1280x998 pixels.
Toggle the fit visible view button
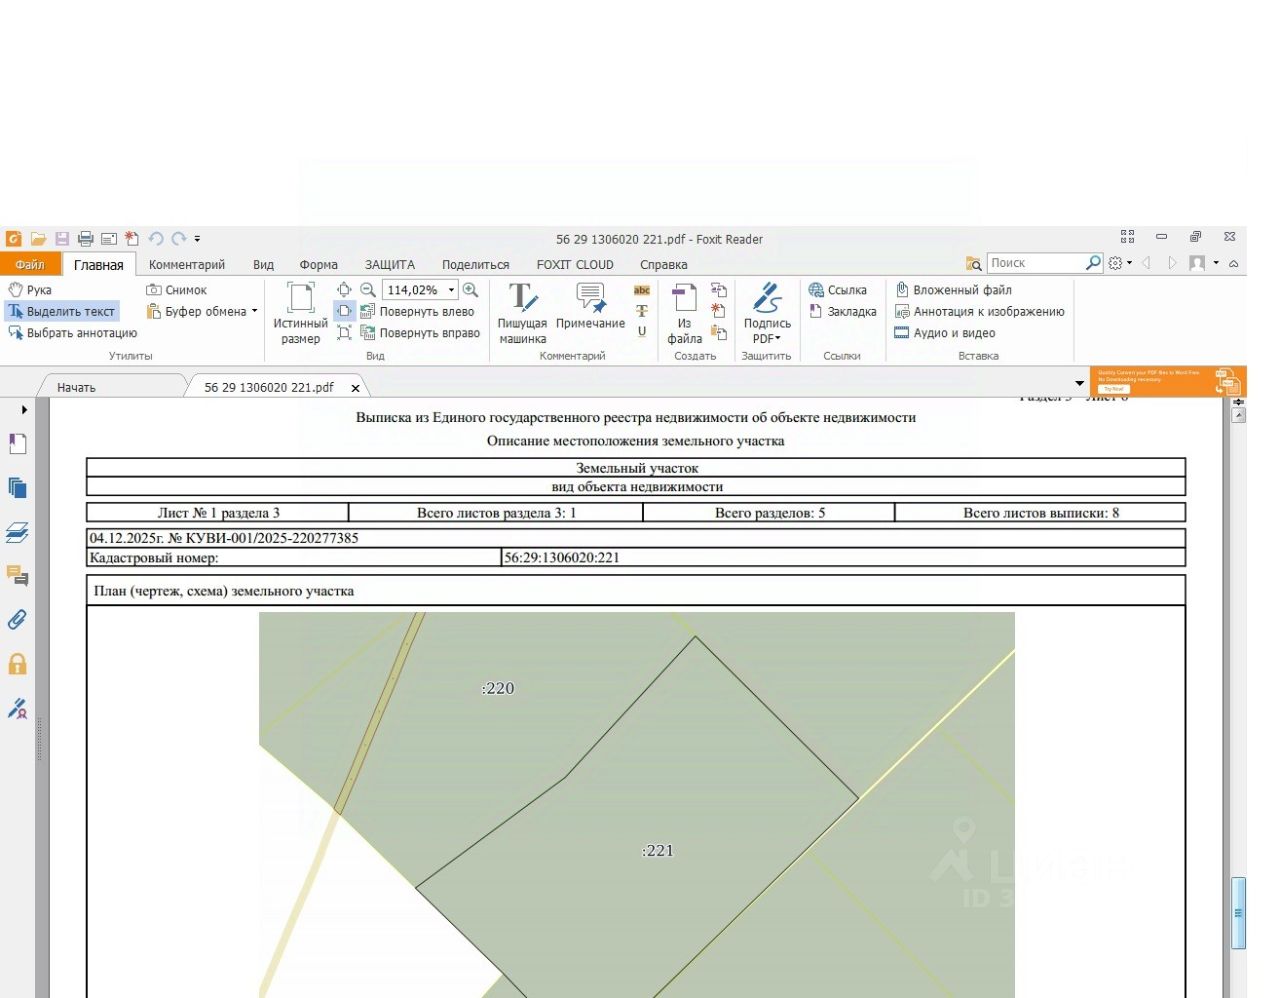344,332
